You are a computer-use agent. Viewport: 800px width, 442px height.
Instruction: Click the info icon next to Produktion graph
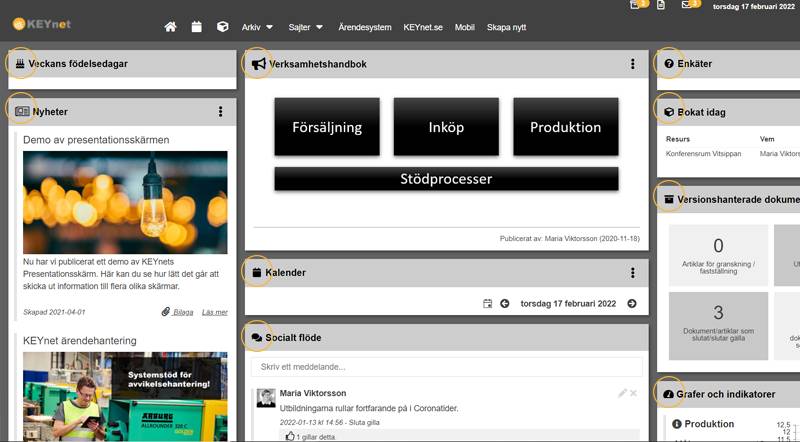tap(677, 424)
